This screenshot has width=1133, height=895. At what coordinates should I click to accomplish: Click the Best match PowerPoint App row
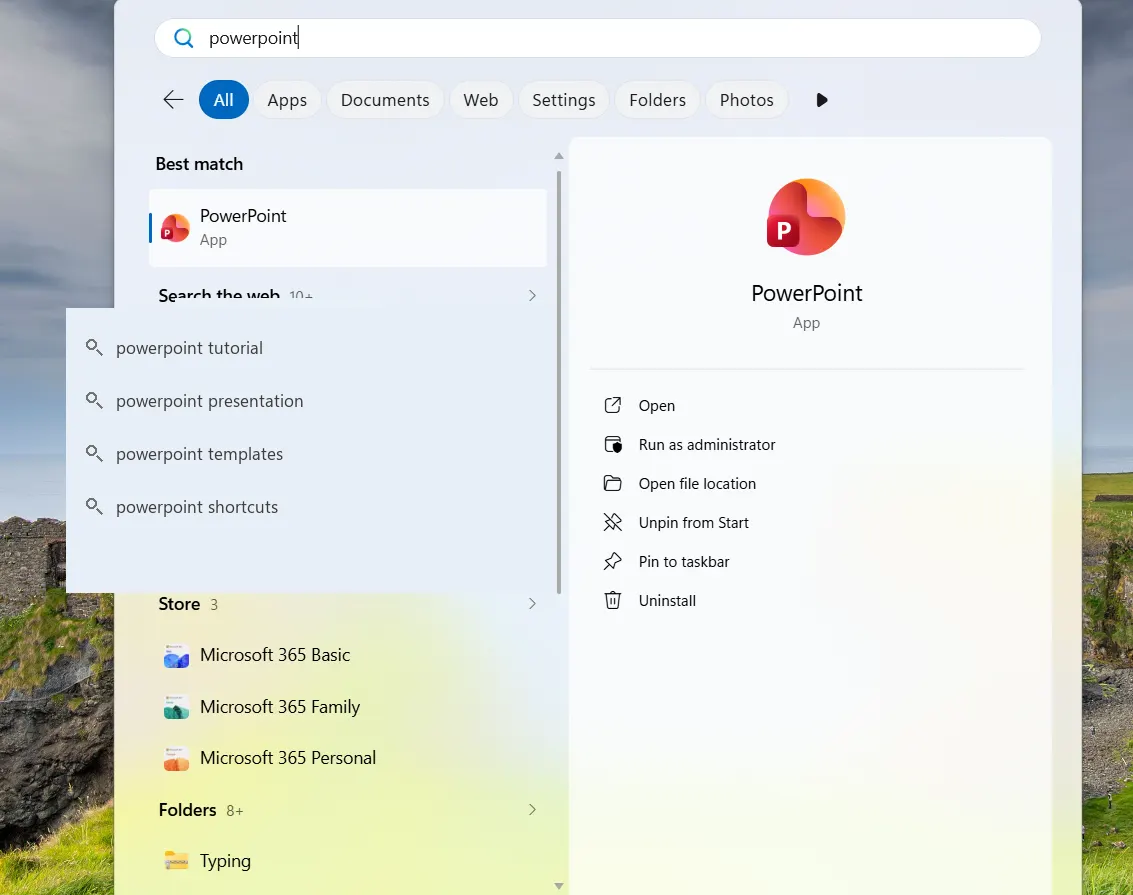click(348, 228)
